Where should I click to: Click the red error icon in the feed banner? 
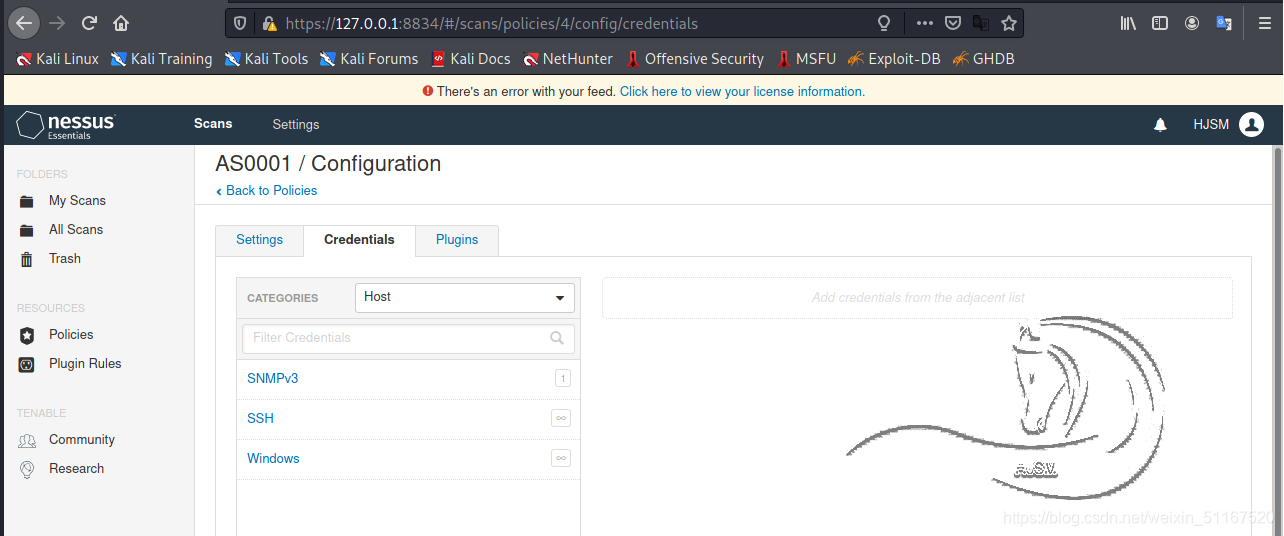(428, 91)
